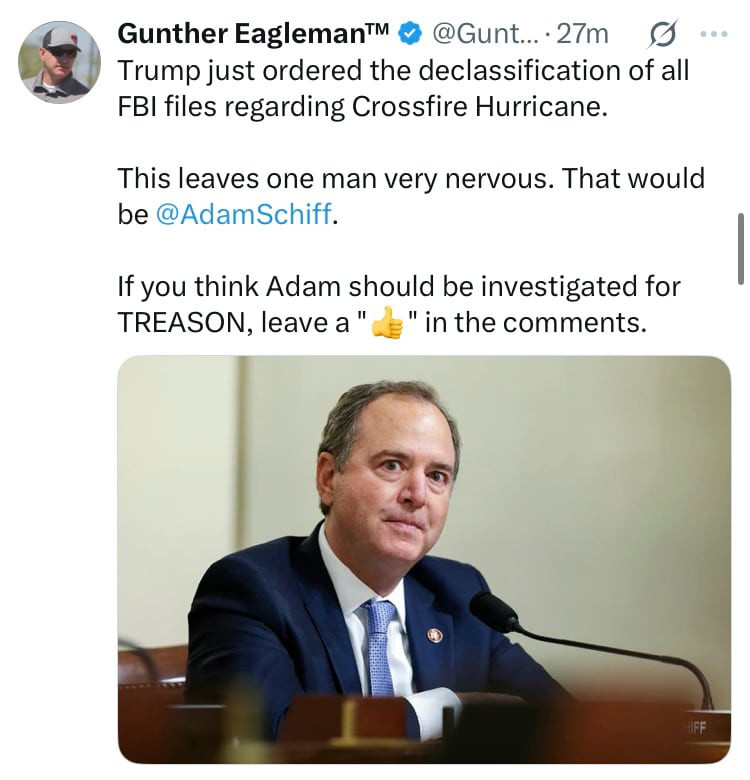750x780 pixels.
Task: Tap the Grok slashed-circle icon
Action: click(x=660, y=34)
